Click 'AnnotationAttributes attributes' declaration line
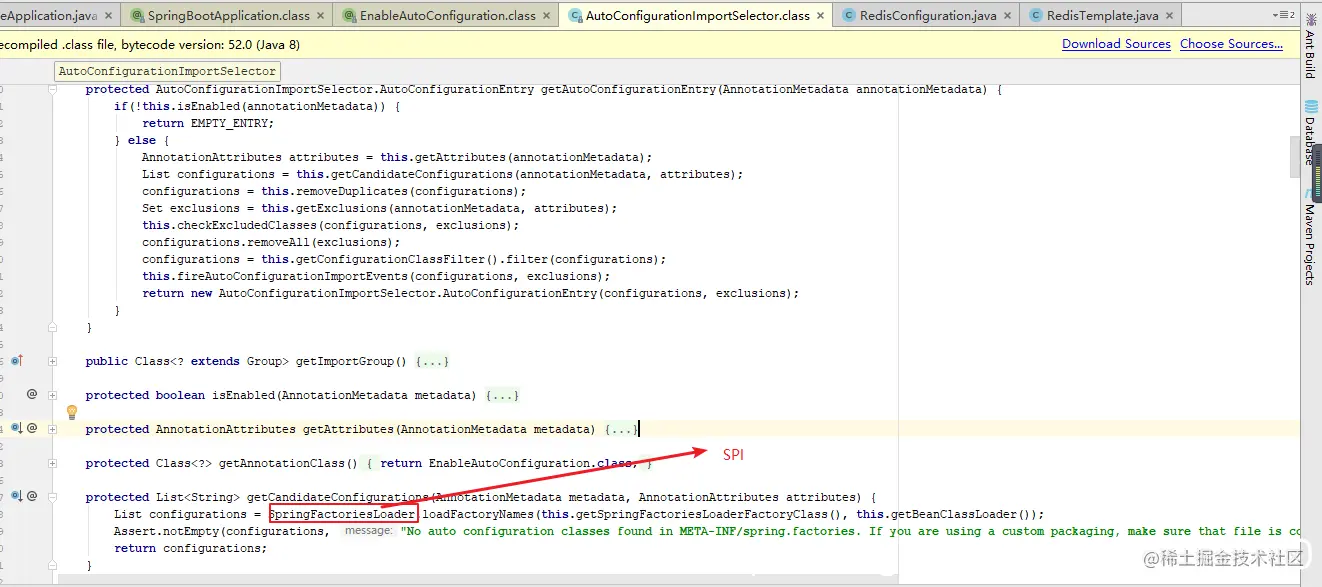This screenshot has height=587, width=1322. coord(397,157)
